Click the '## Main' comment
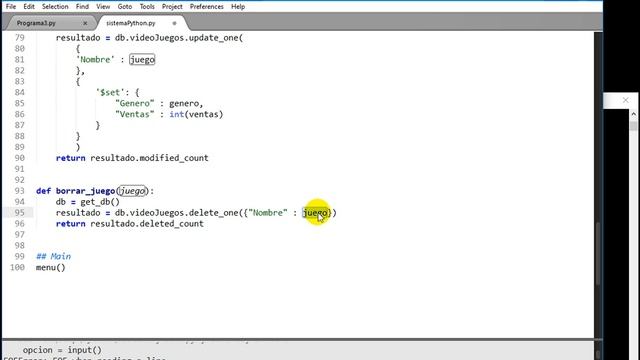This screenshot has height=360, width=640. [53, 256]
